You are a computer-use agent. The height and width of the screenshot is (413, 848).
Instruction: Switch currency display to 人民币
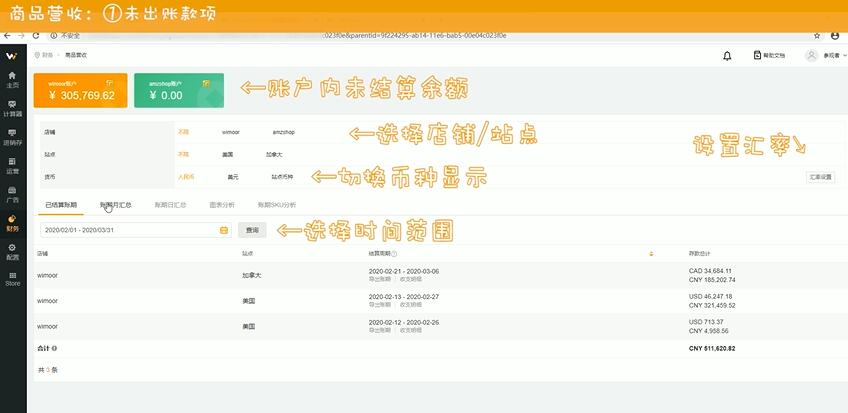186,177
